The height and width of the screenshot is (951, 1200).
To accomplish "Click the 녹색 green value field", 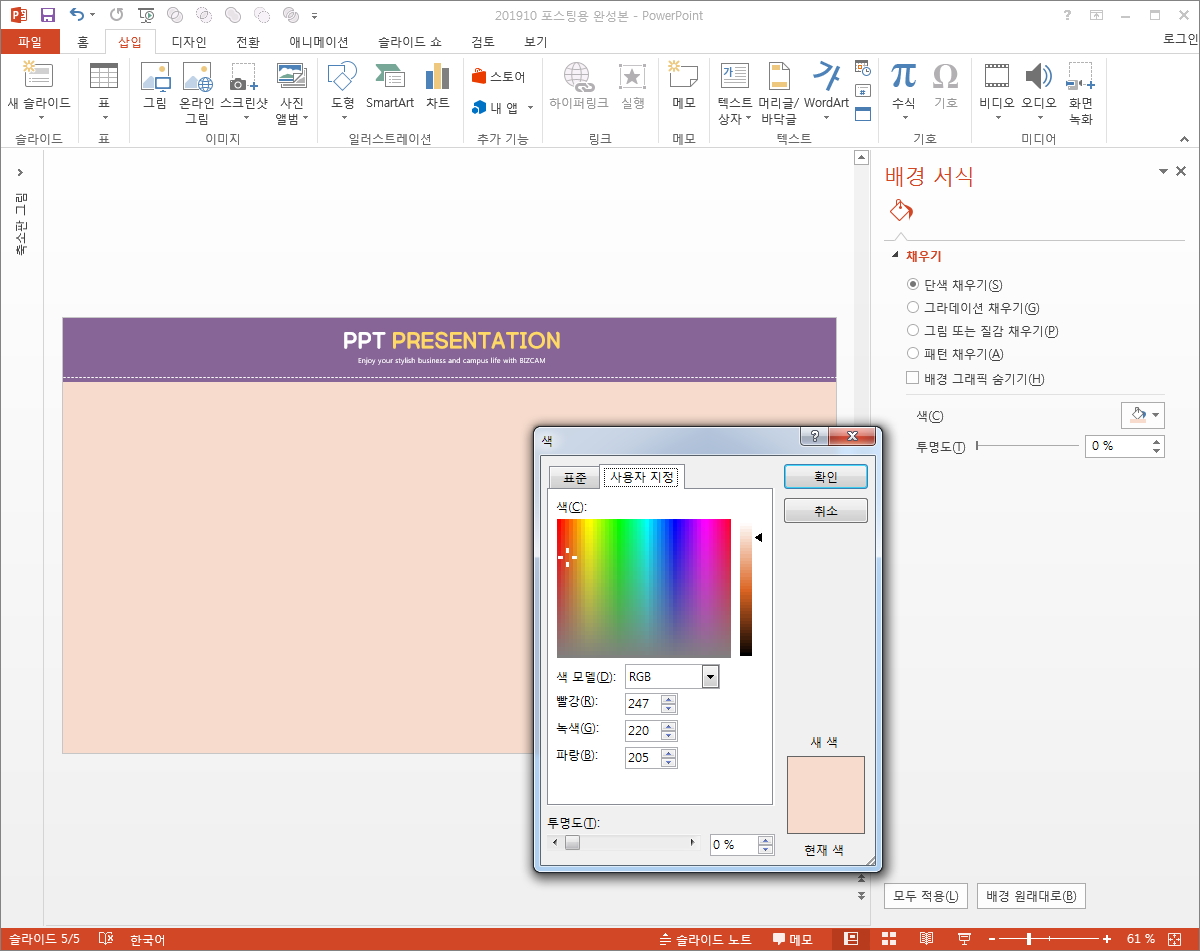I will click(x=643, y=731).
